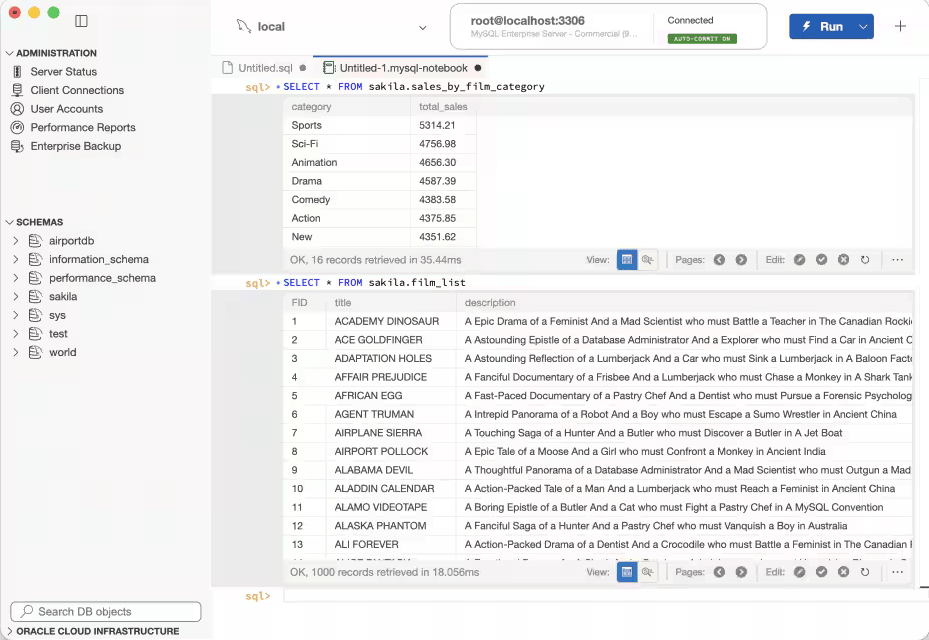Screen dimensions: 929x640
Task: Select preview view icon for sales_by_film_category result
Action: coord(648,260)
